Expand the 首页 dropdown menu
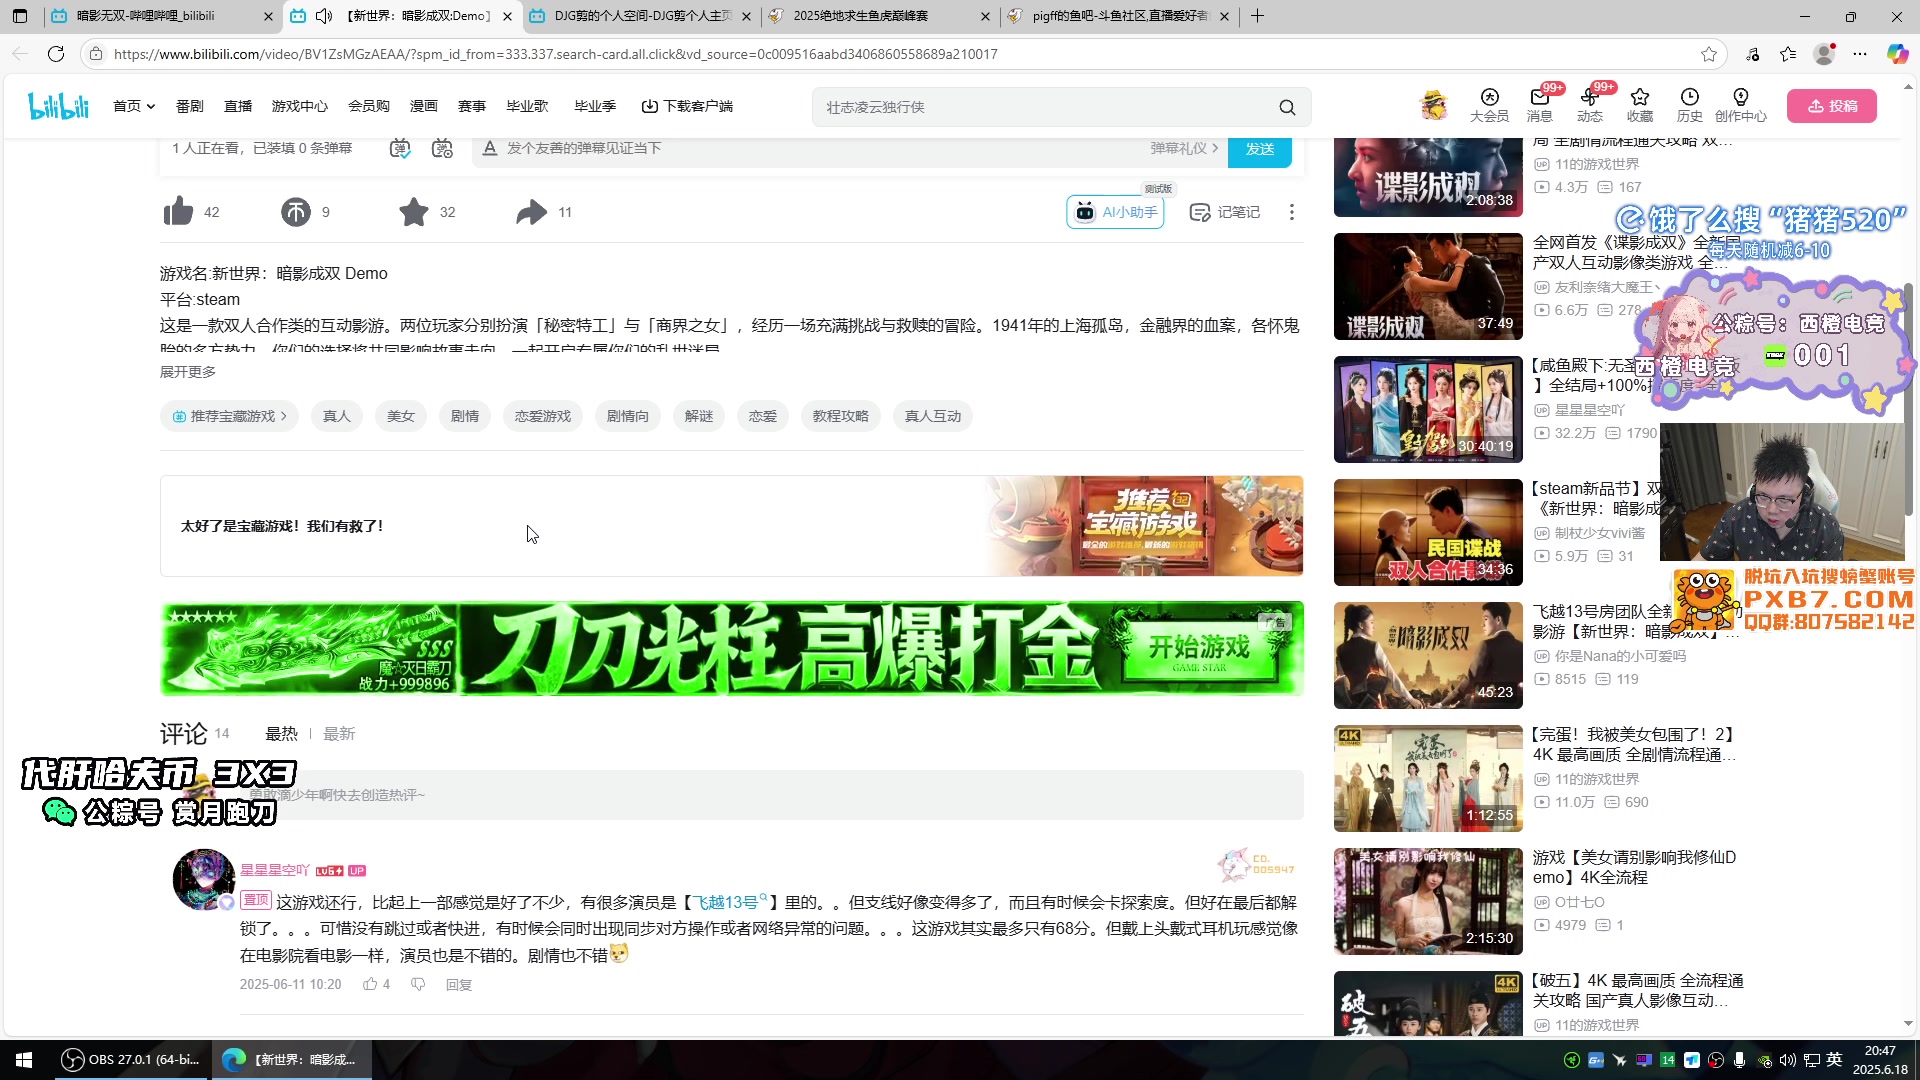 pos(134,106)
